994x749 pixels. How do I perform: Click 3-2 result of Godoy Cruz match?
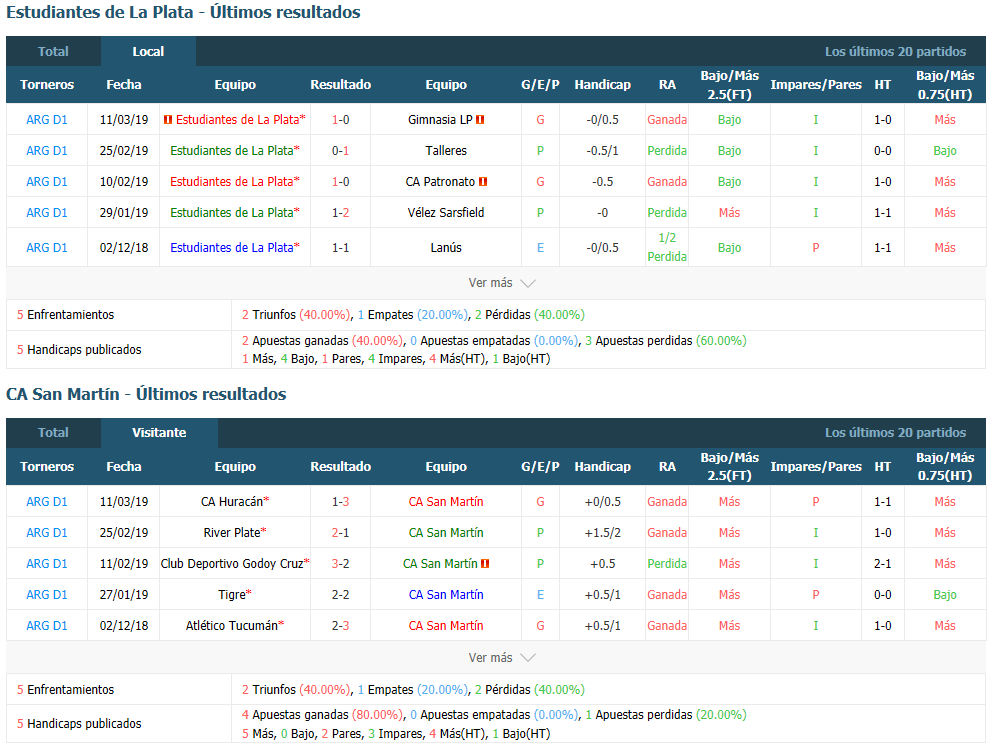[340, 564]
